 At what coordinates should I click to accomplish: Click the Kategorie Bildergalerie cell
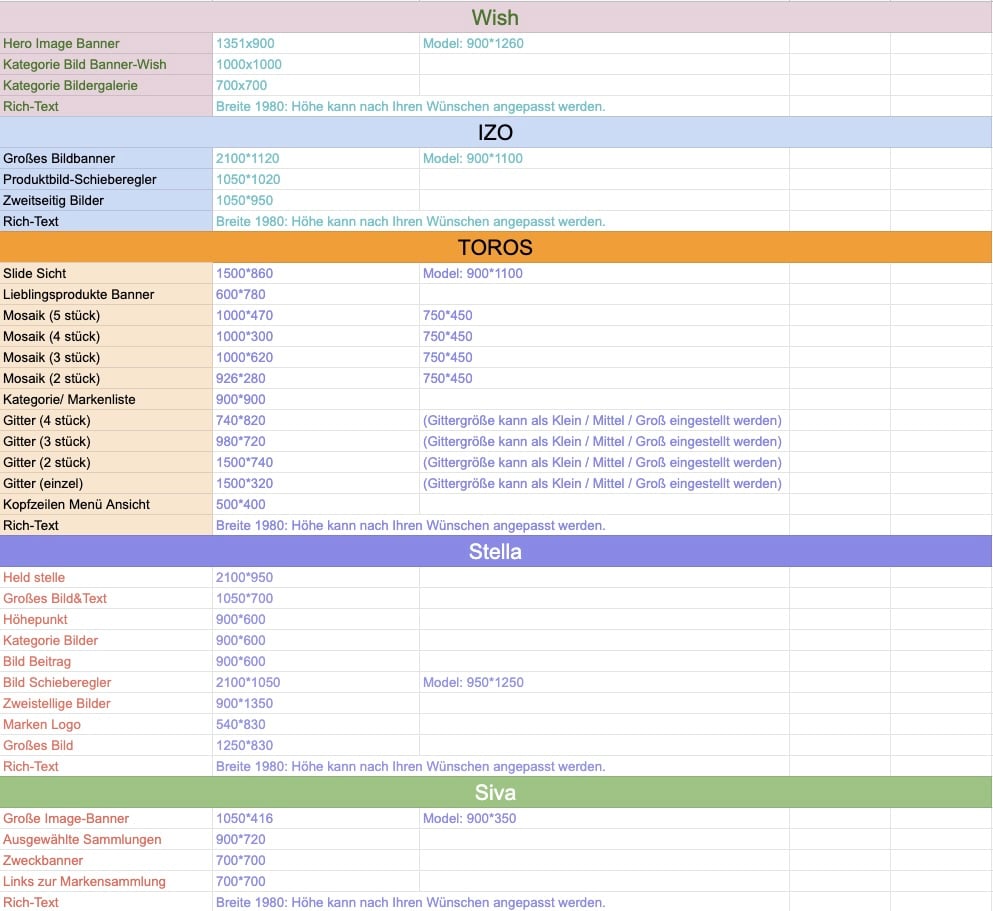pyautogui.click(x=106, y=85)
